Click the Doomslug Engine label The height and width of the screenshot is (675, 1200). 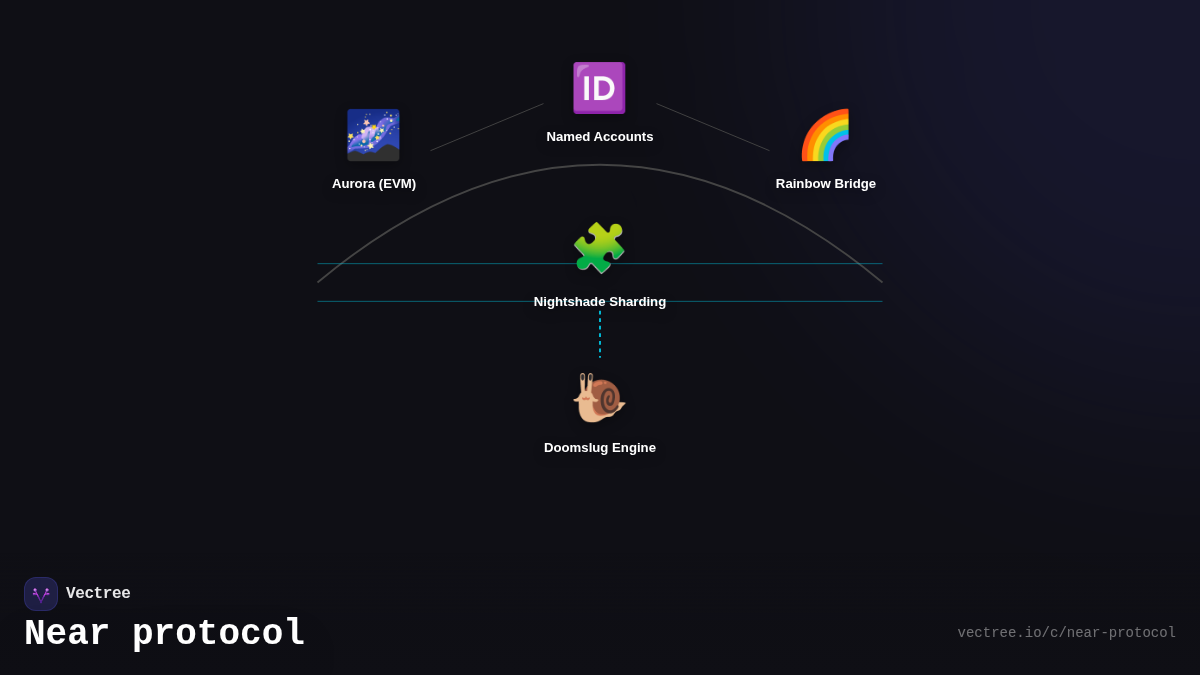599,447
